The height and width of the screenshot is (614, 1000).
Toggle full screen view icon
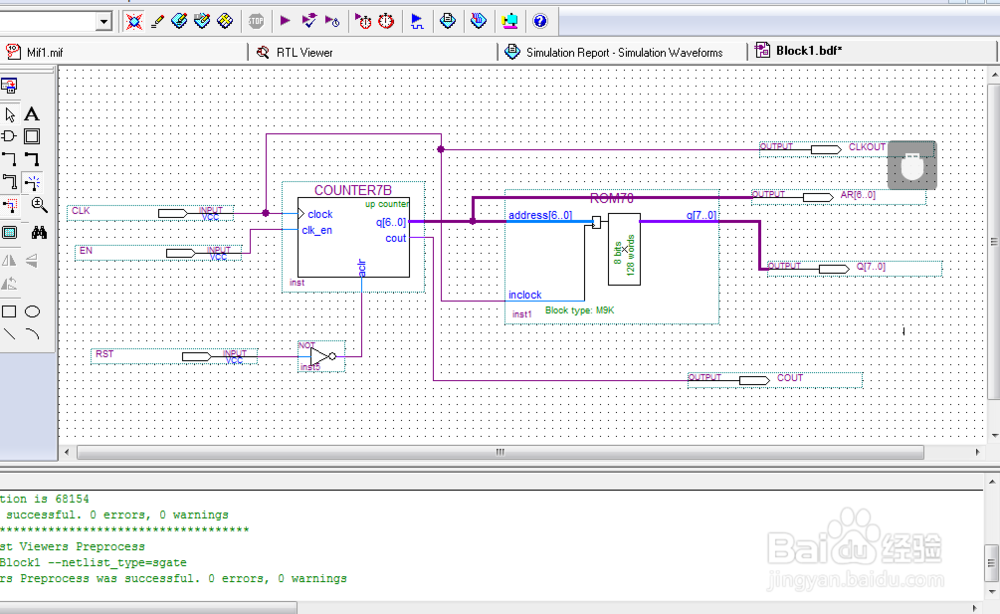pyautogui.click(x=10, y=233)
